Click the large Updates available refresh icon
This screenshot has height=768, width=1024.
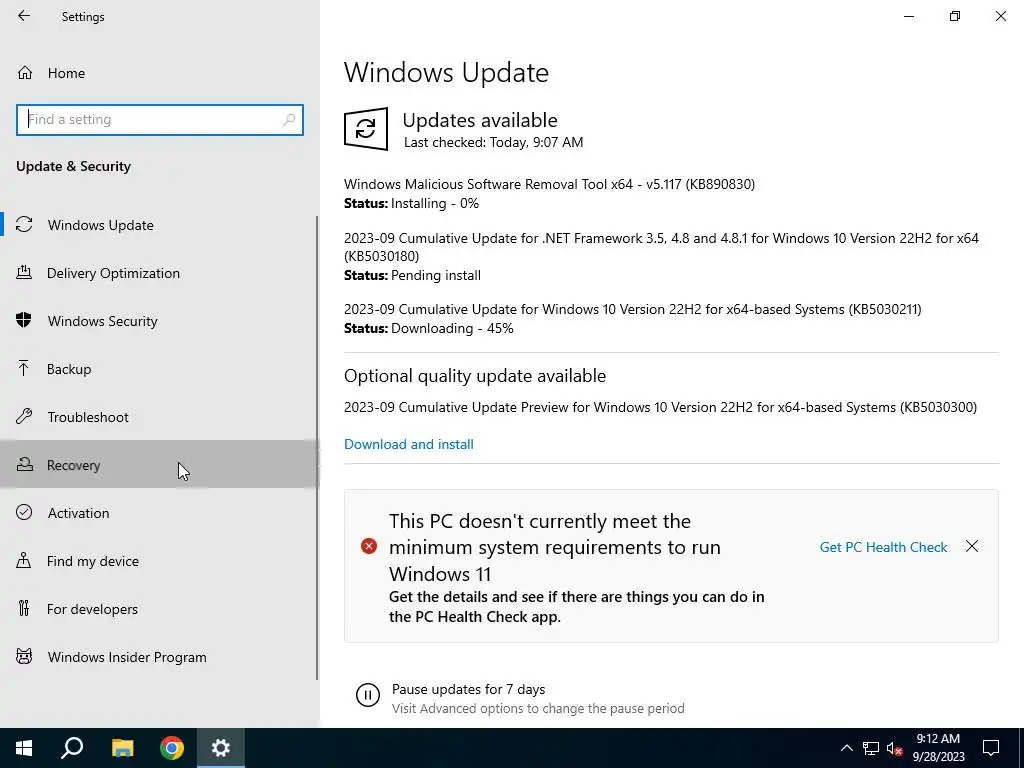pos(366,129)
